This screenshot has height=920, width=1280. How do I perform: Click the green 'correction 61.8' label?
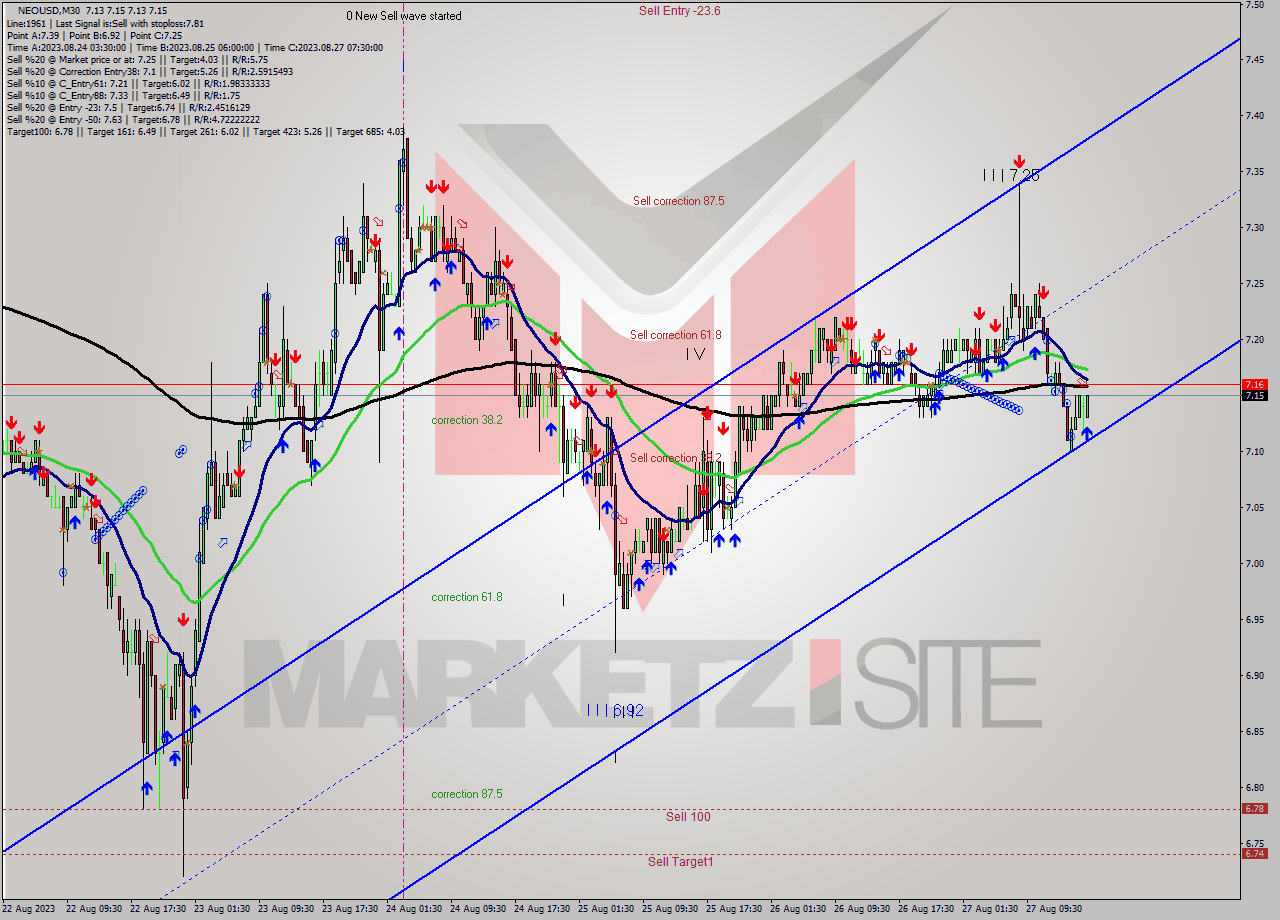click(x=467, y=597)
